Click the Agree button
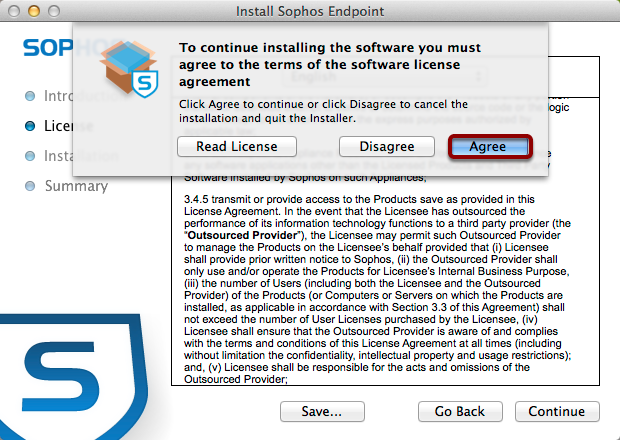 pyautogui.click(x=490, y=147)
